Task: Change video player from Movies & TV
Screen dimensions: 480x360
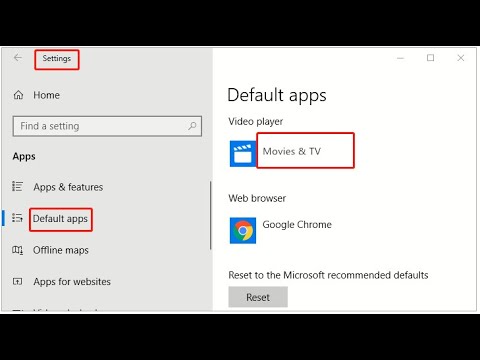Action: [x=292, y=151]
